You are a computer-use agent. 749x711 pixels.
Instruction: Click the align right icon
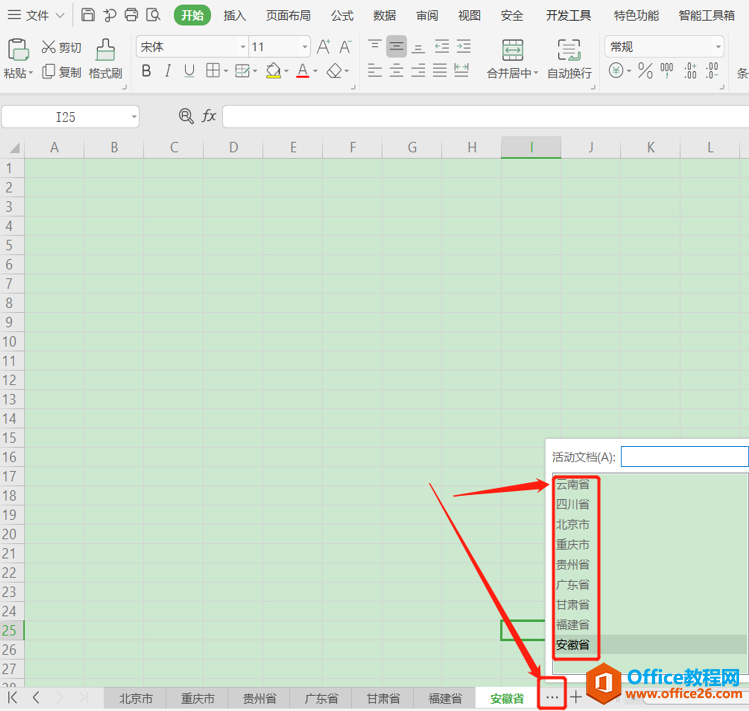click(418, 71)
